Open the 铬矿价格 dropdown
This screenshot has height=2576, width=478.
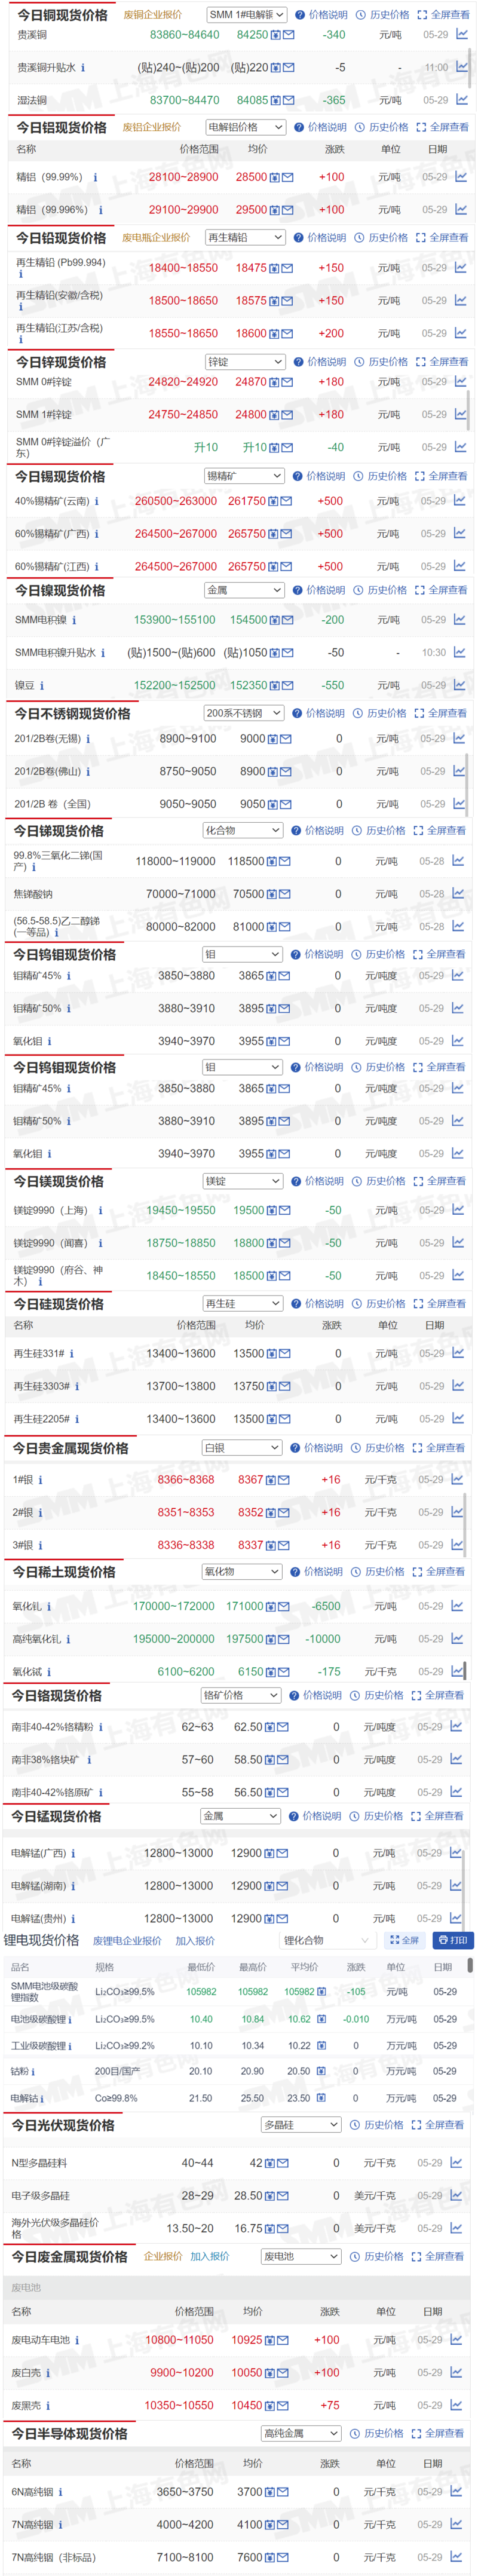(x=241, y=1695)
